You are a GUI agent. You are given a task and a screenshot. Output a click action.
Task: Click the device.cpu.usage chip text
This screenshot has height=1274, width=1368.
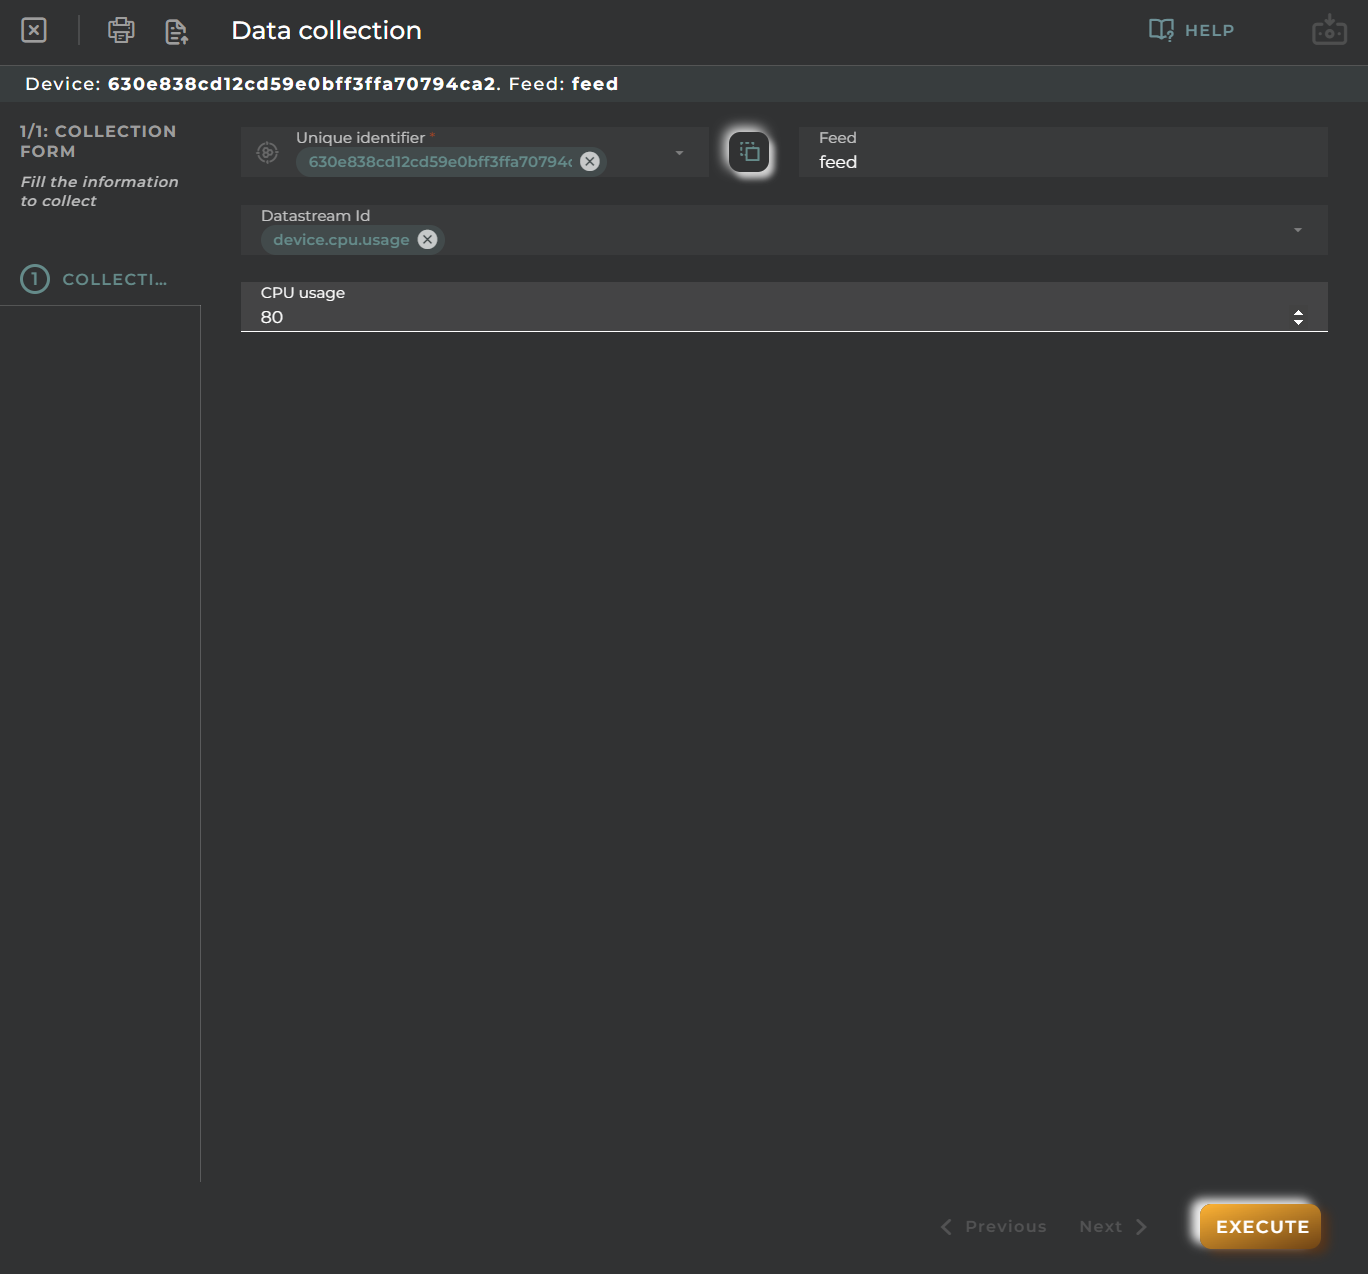(x=341, y=239)
